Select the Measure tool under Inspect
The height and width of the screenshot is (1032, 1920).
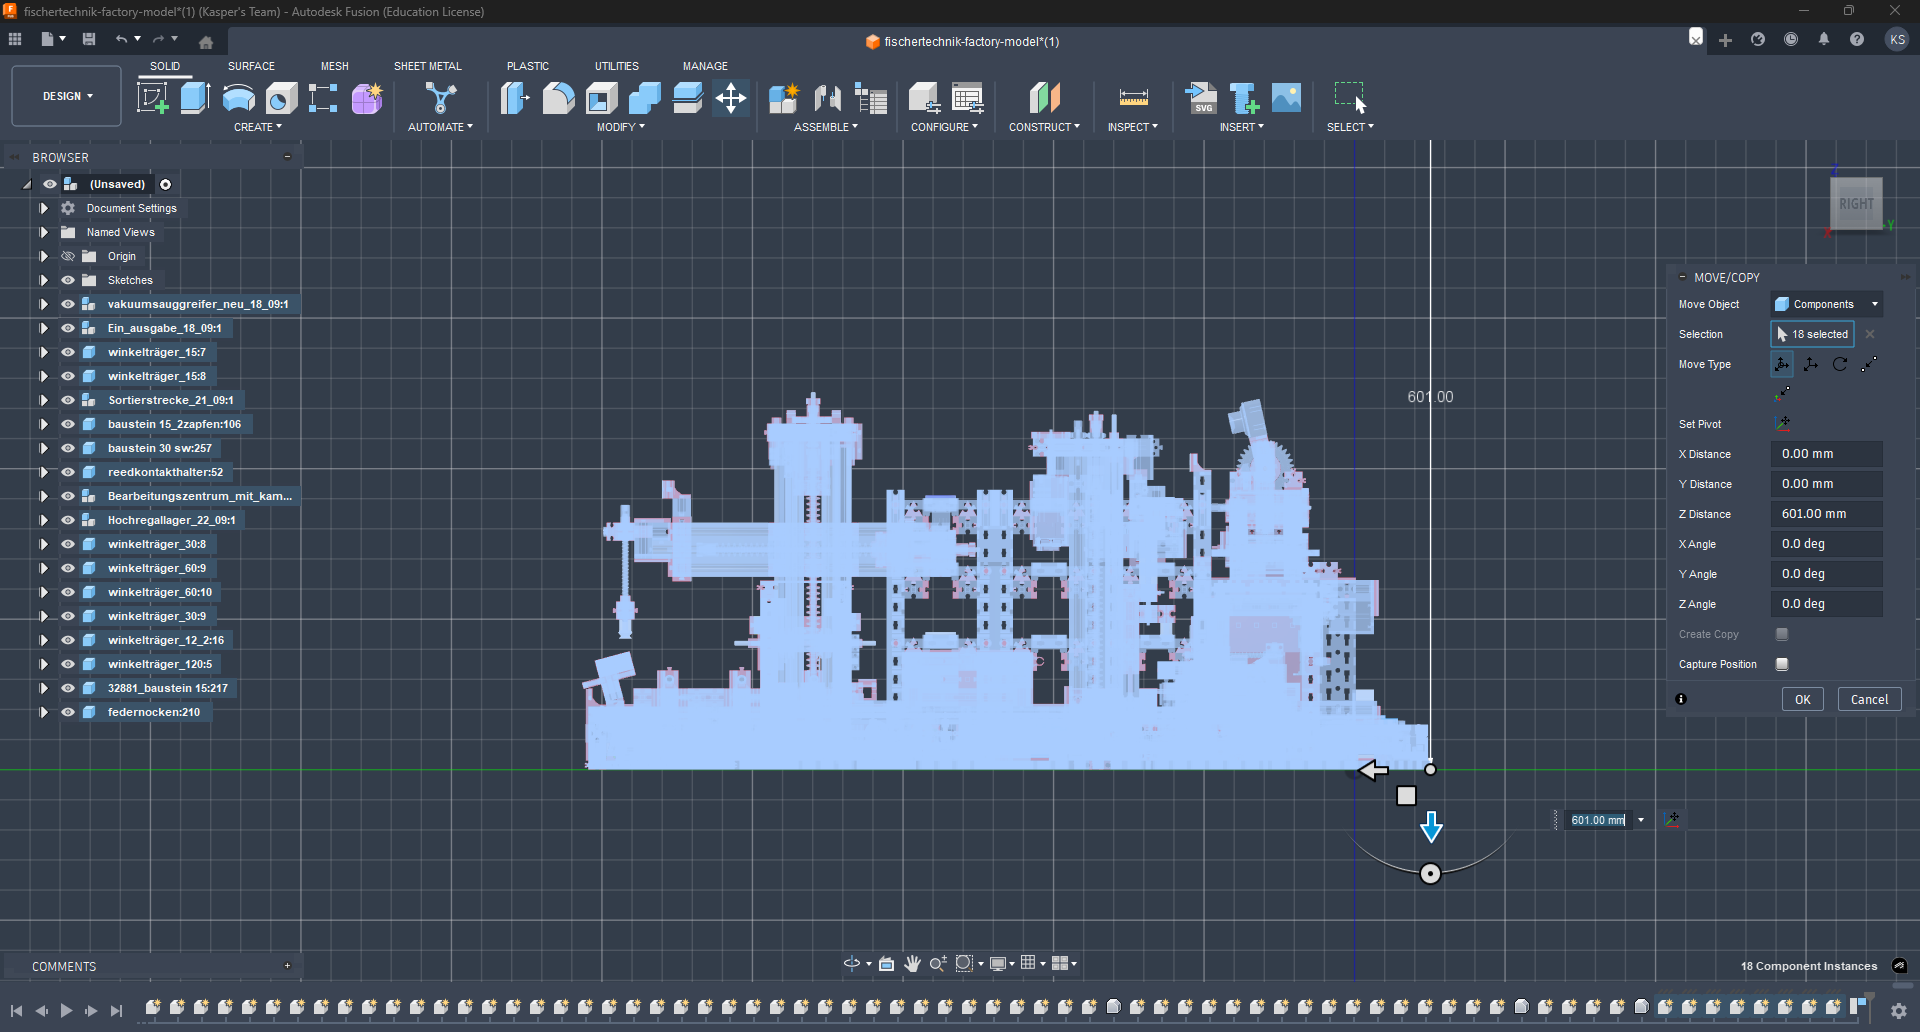point(1133,98)
